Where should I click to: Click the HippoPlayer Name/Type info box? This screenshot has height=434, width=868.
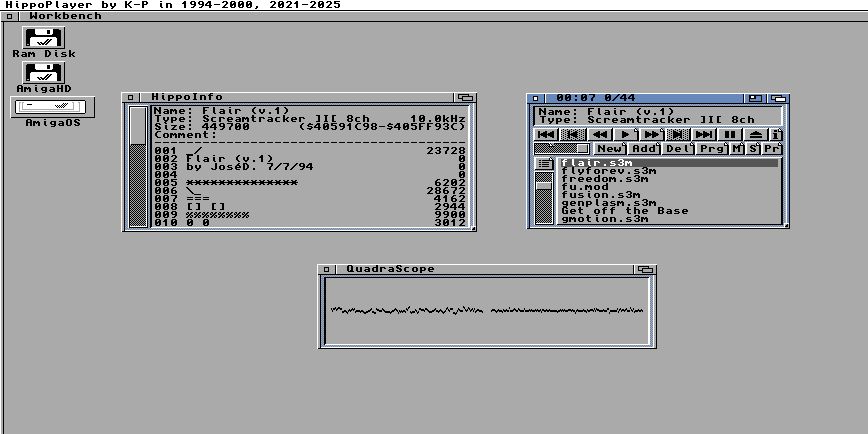pyautogui.click(x=658, y=116)
